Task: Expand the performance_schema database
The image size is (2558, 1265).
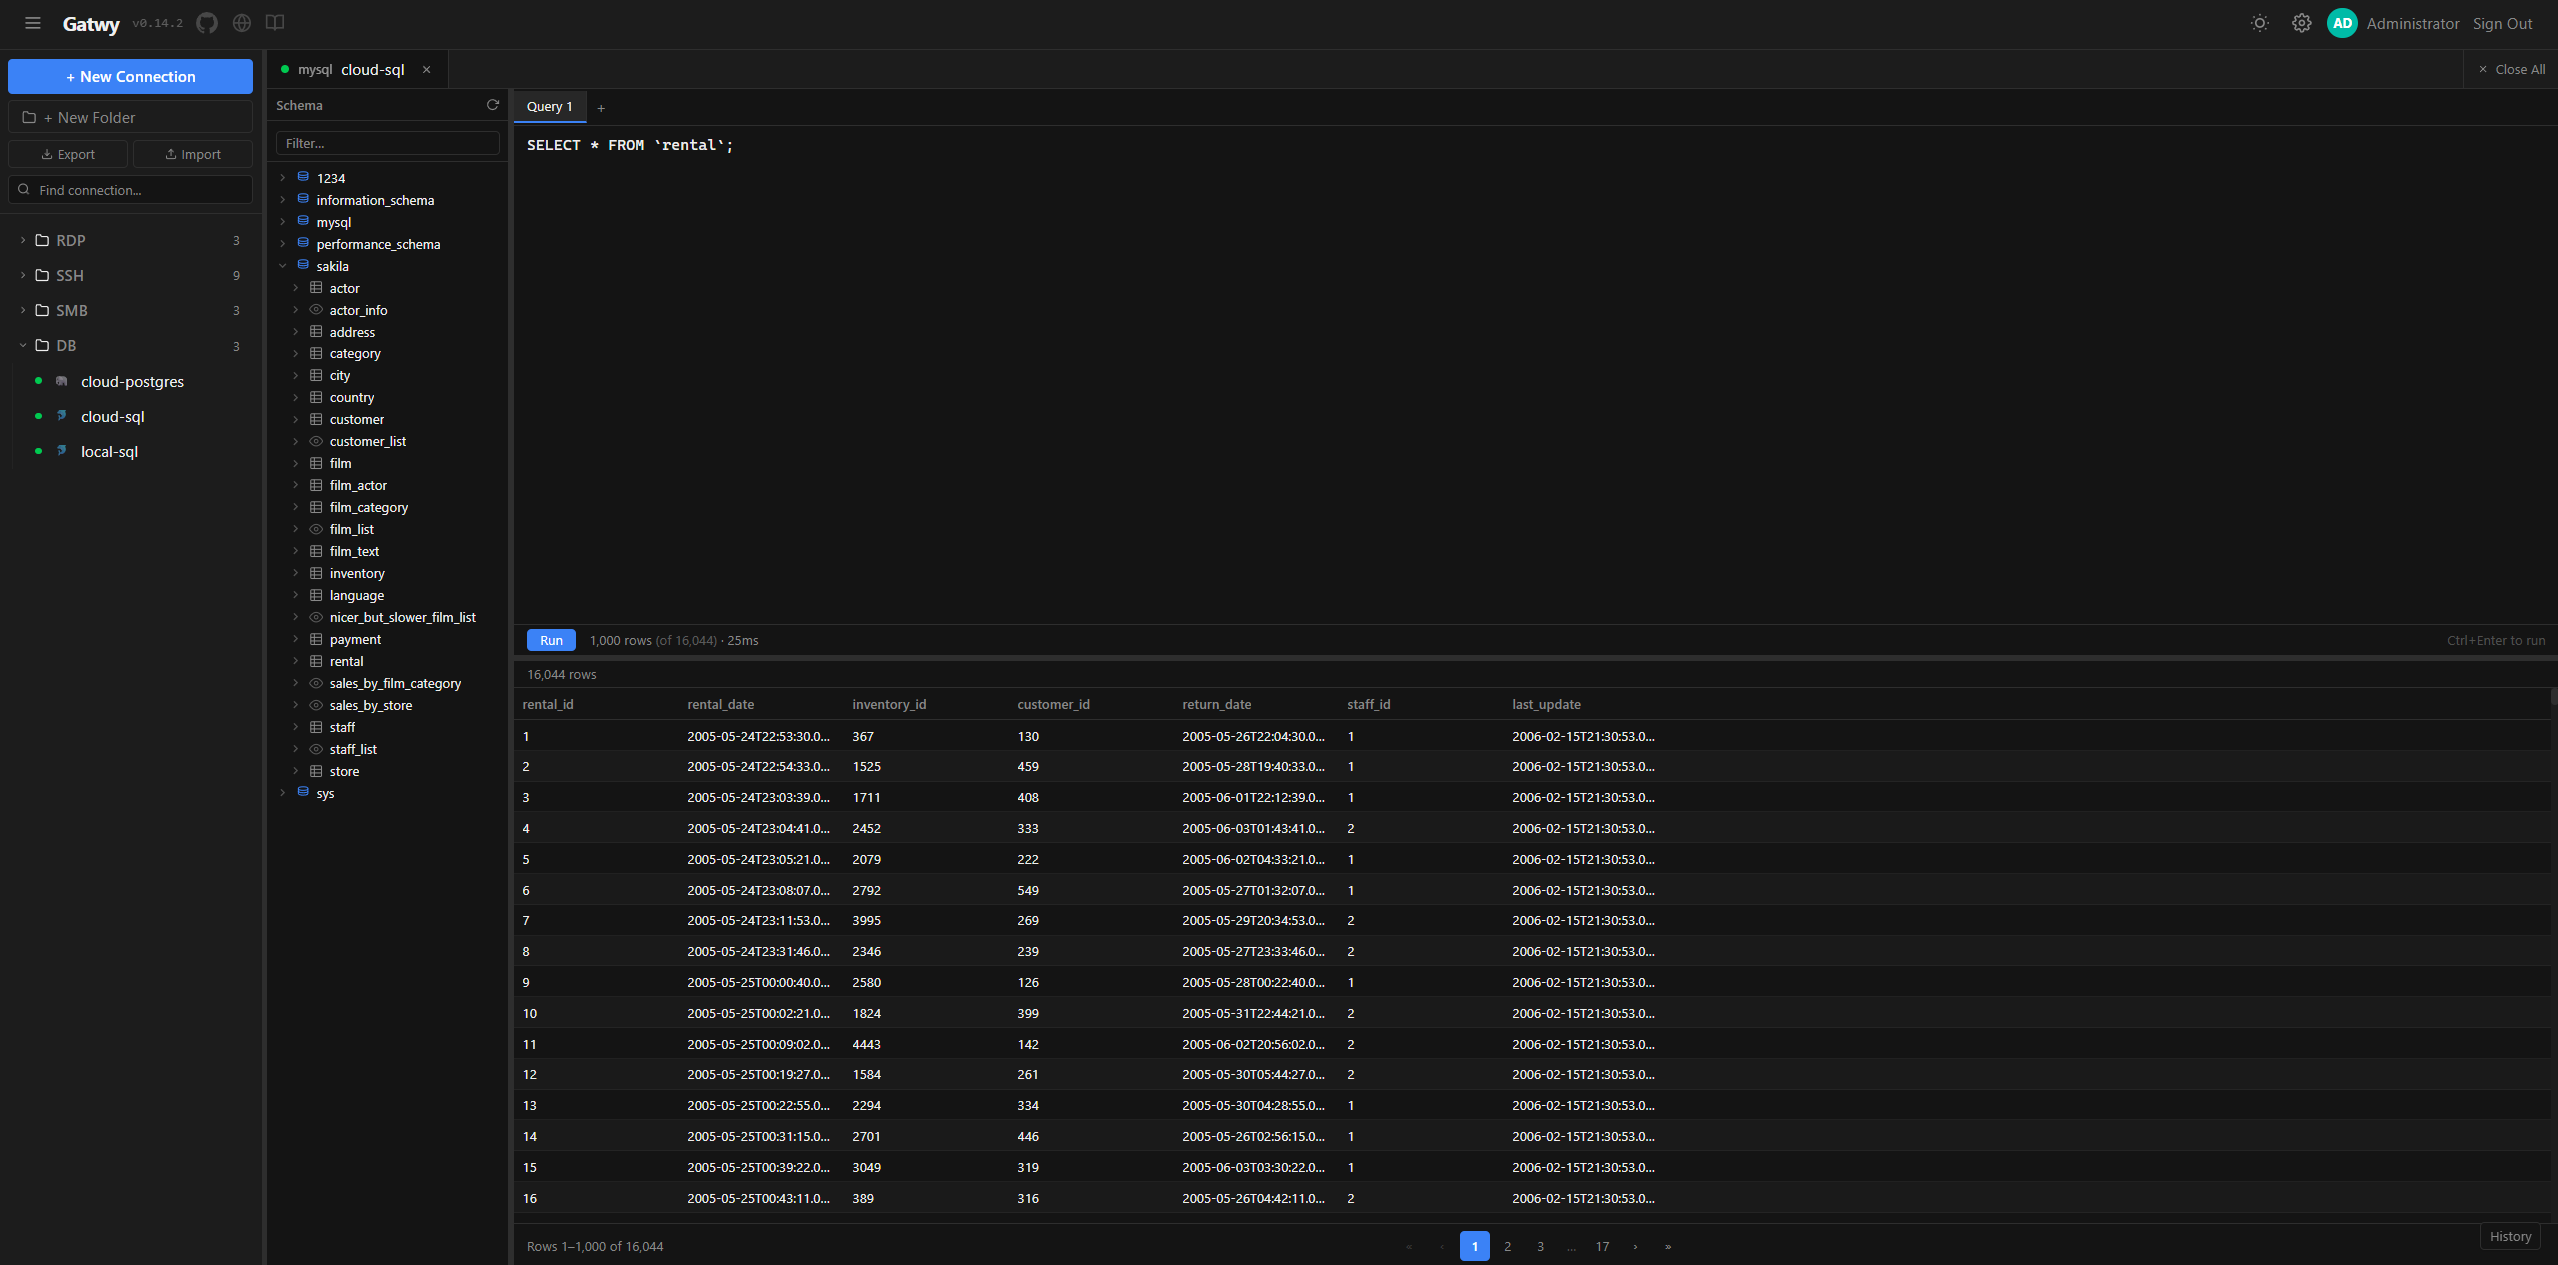Action: pyautogui.click(x=283, y=244)
